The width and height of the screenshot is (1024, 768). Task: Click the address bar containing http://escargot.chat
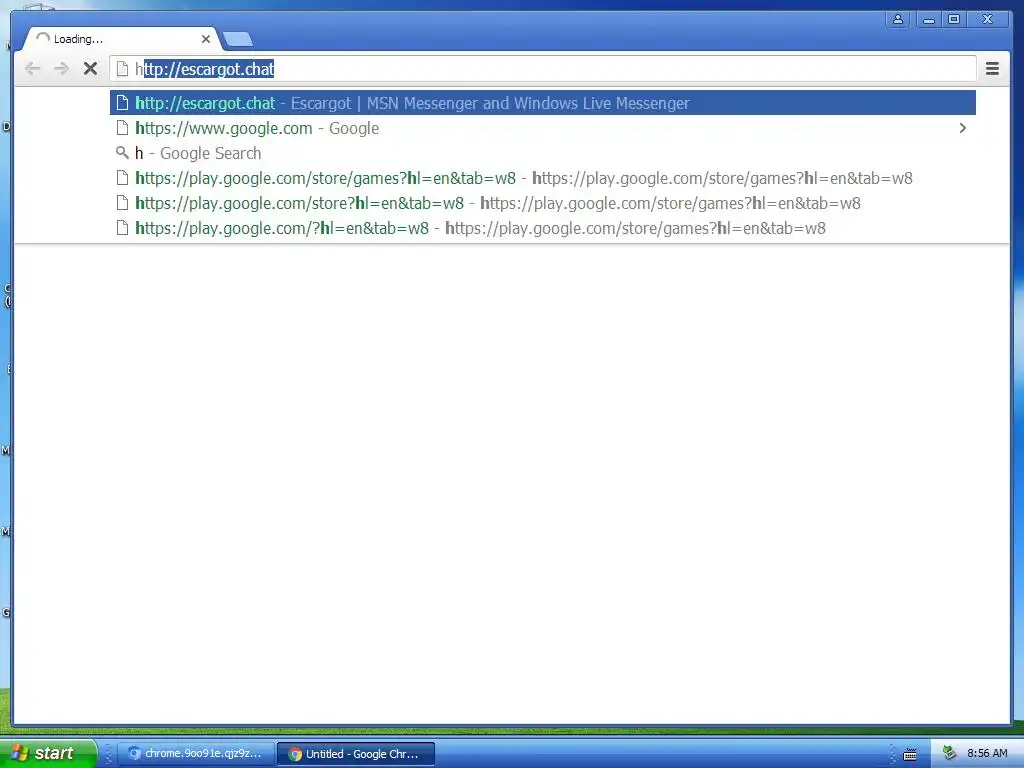(542, 69)
